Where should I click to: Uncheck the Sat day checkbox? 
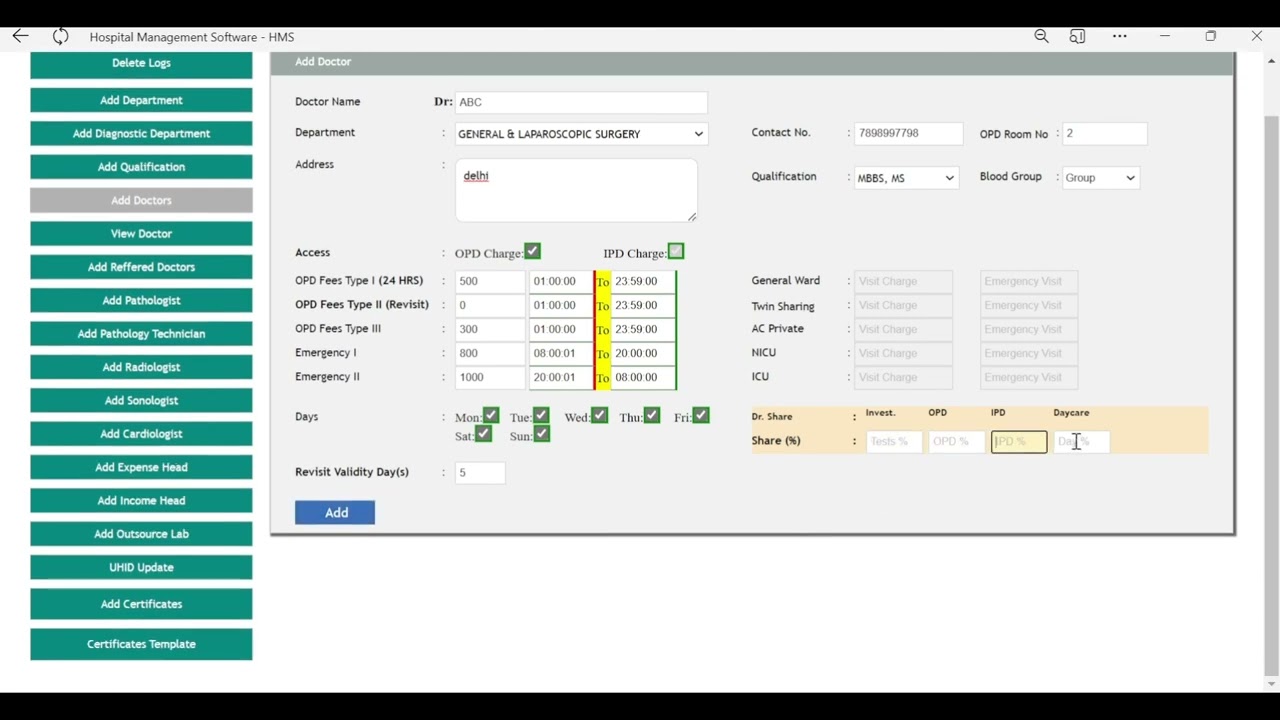484,434
